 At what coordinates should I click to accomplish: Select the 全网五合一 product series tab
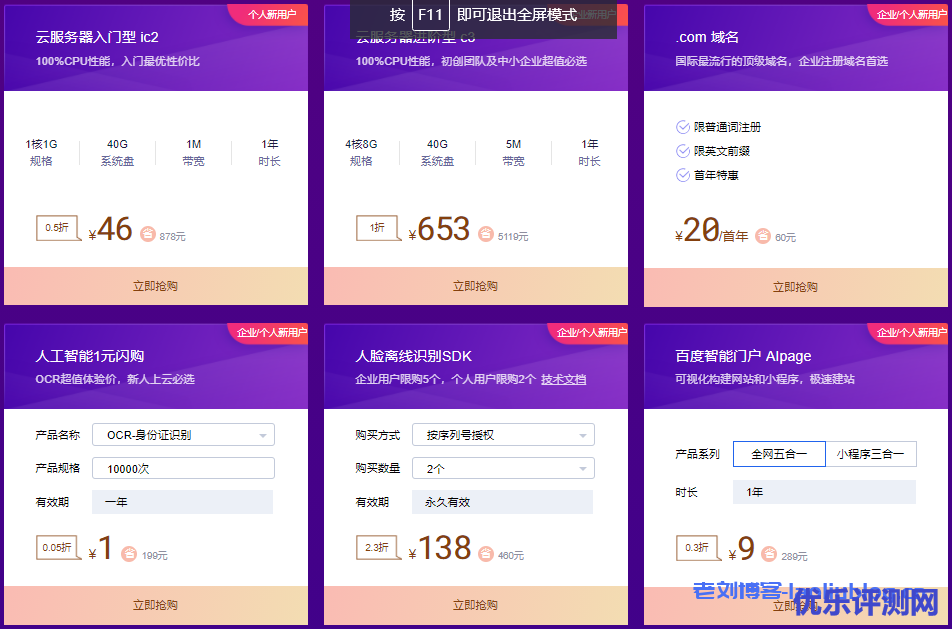[779, 454]
